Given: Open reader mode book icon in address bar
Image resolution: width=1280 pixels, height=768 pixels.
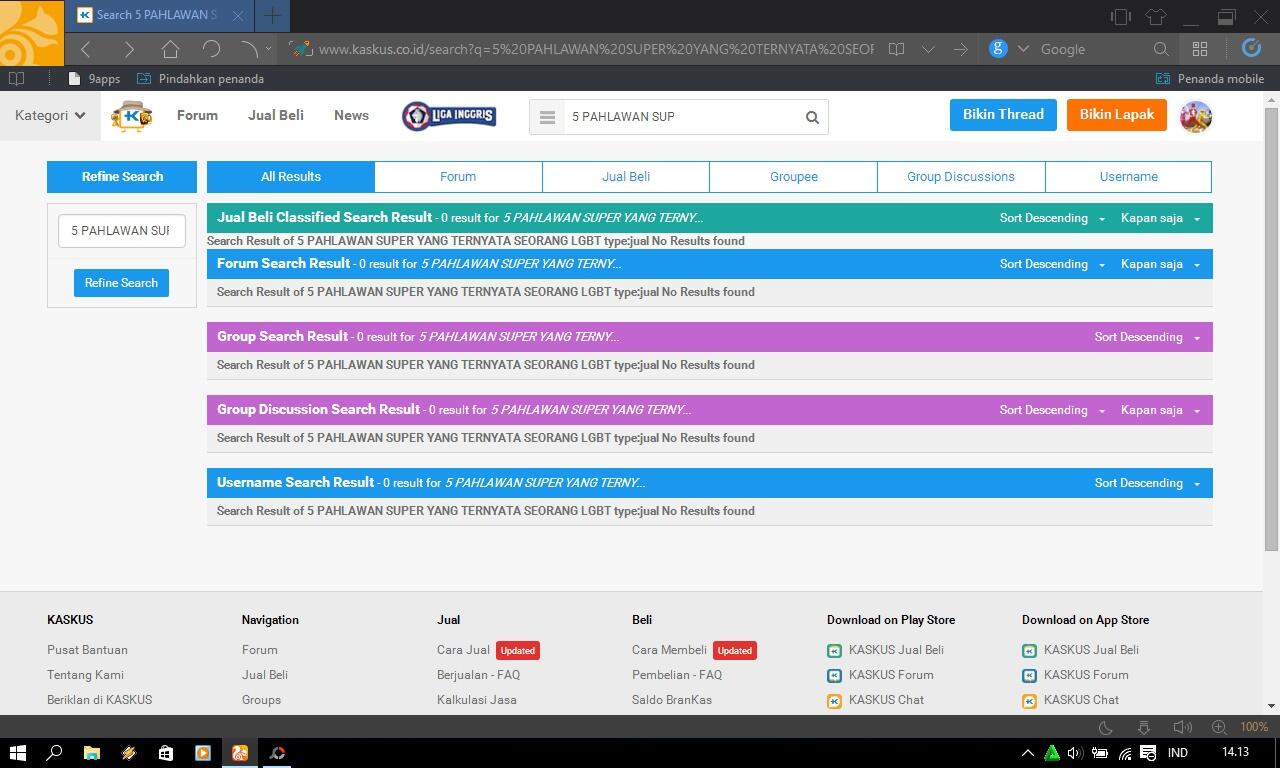Looking at the screenshot, I should pos(897,49).
